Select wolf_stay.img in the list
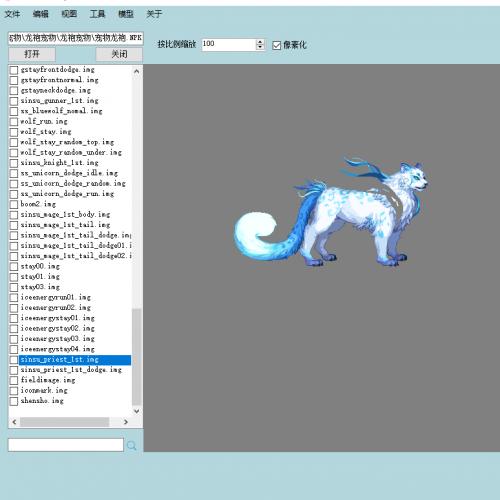The image size is (500, 500). click(46, 132)
